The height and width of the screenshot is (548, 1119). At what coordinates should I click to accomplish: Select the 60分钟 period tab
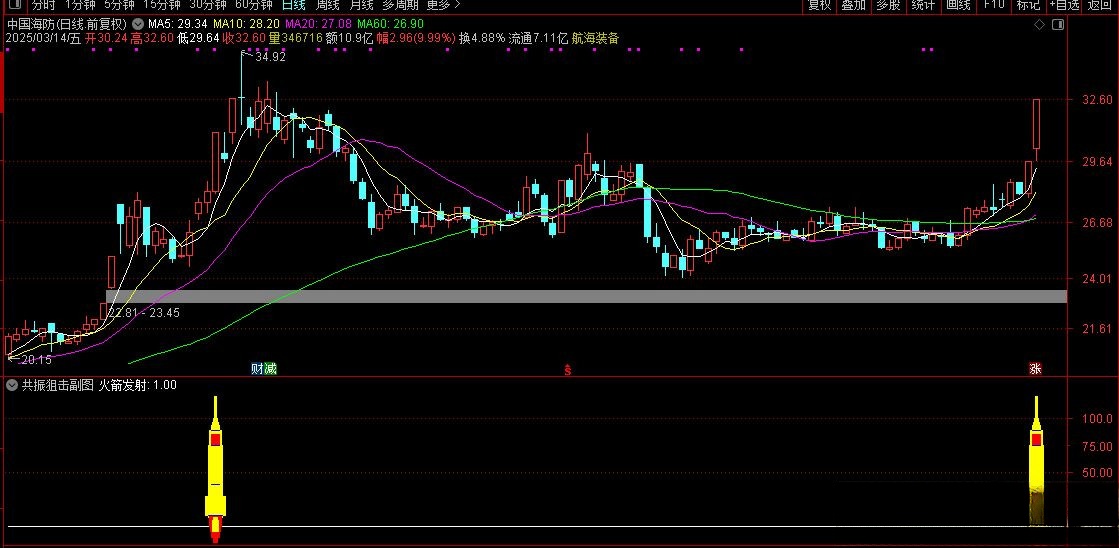tap(252, 5)
